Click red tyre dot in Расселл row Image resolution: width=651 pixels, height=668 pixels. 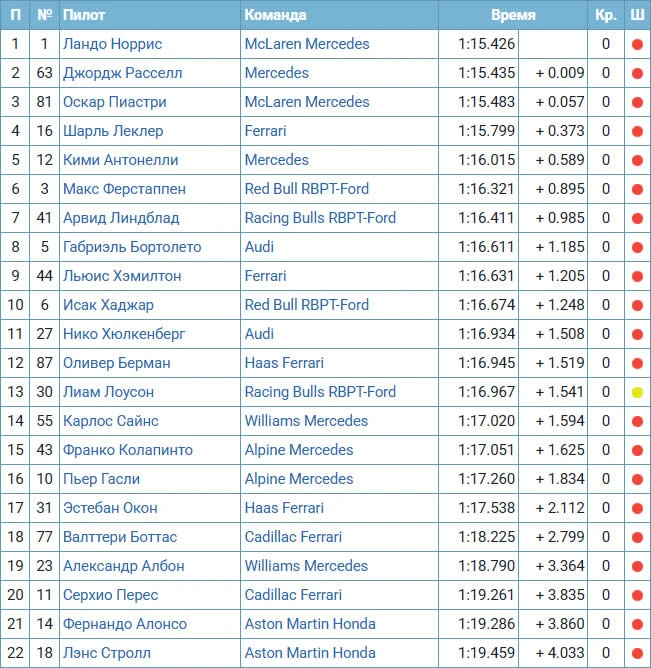pyautogui.click(x=637, y=73)
